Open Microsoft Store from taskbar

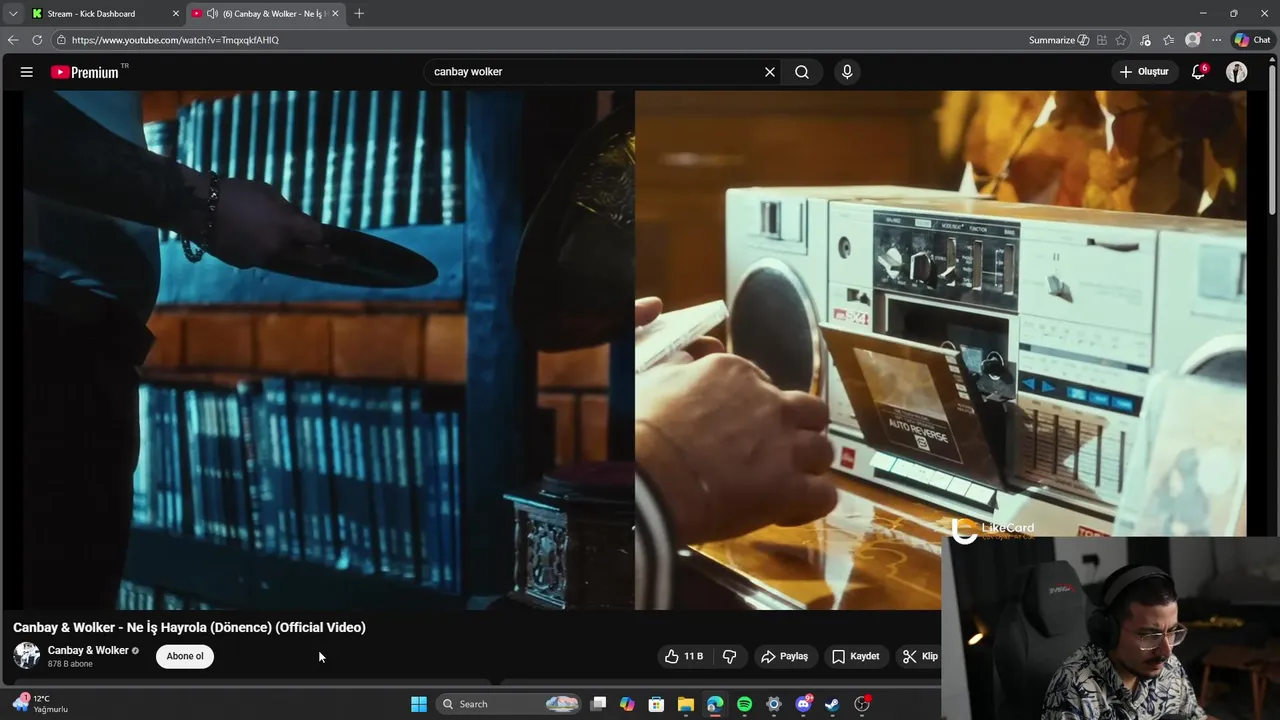(x=656, y=704)
